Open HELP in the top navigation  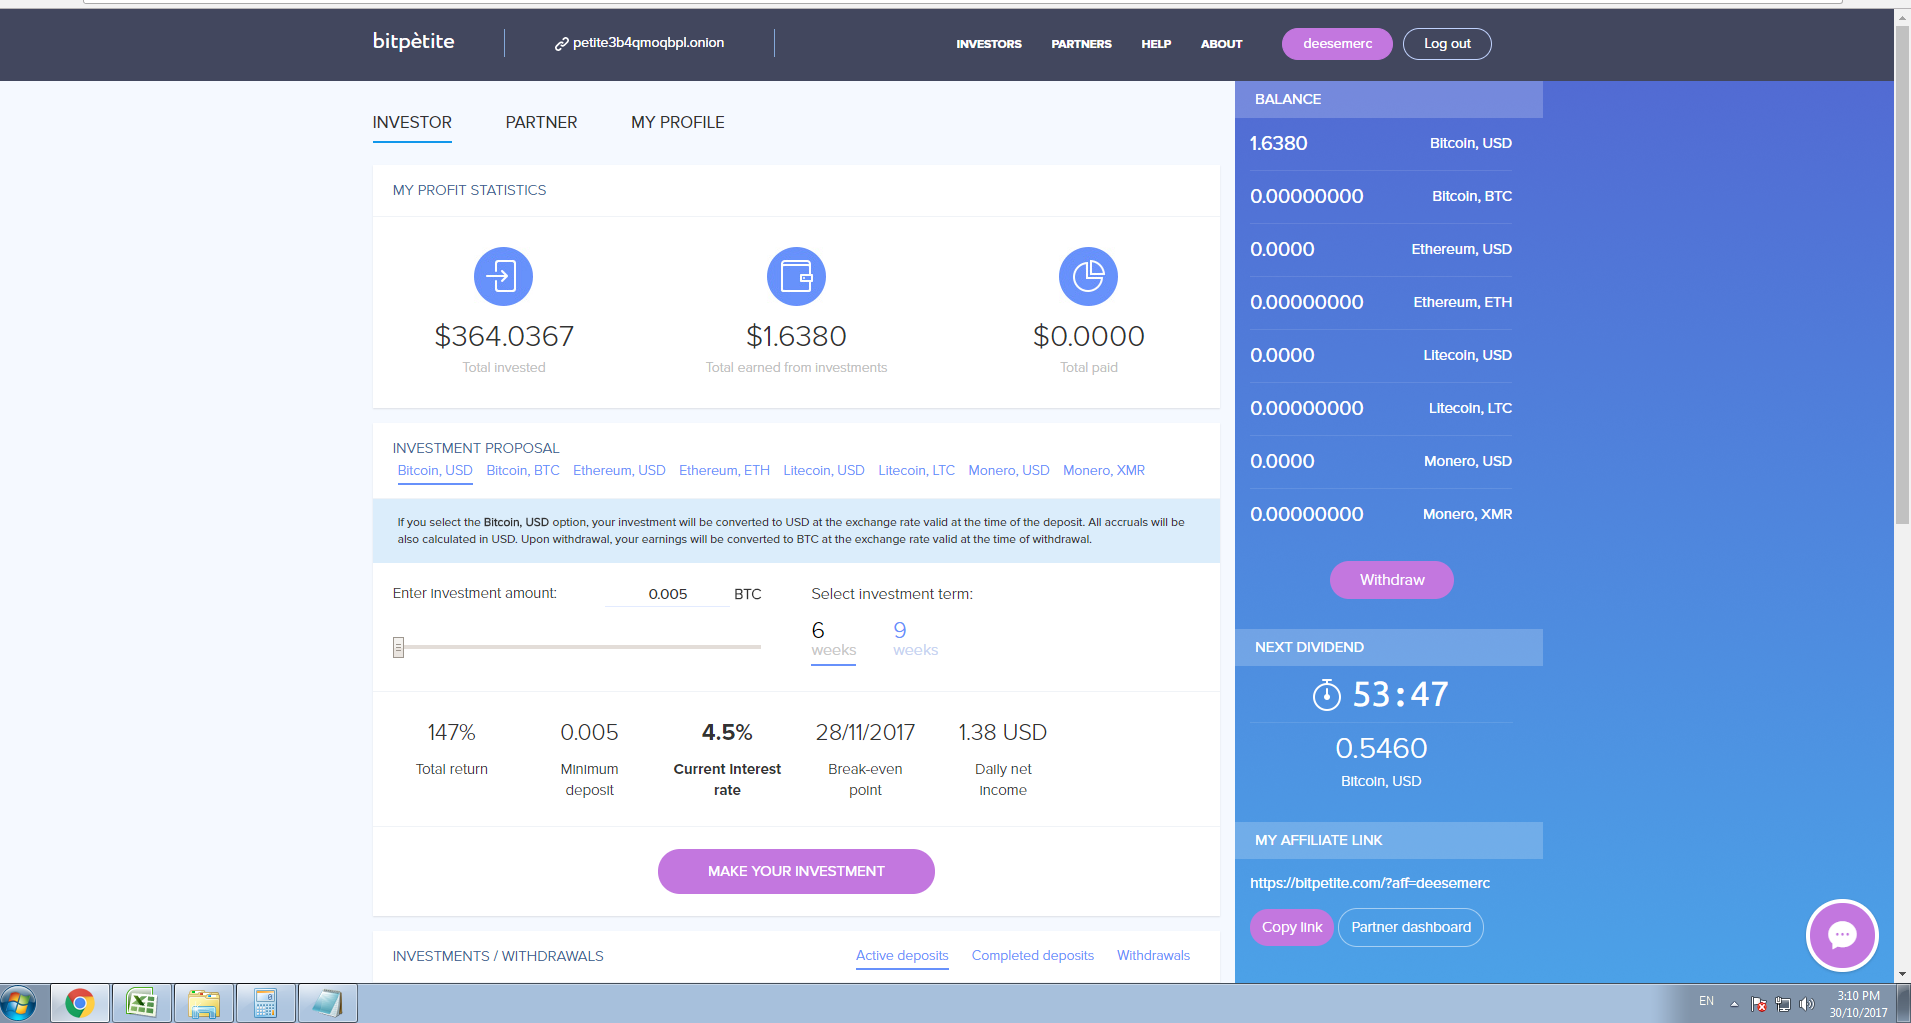click(1156, 44)
